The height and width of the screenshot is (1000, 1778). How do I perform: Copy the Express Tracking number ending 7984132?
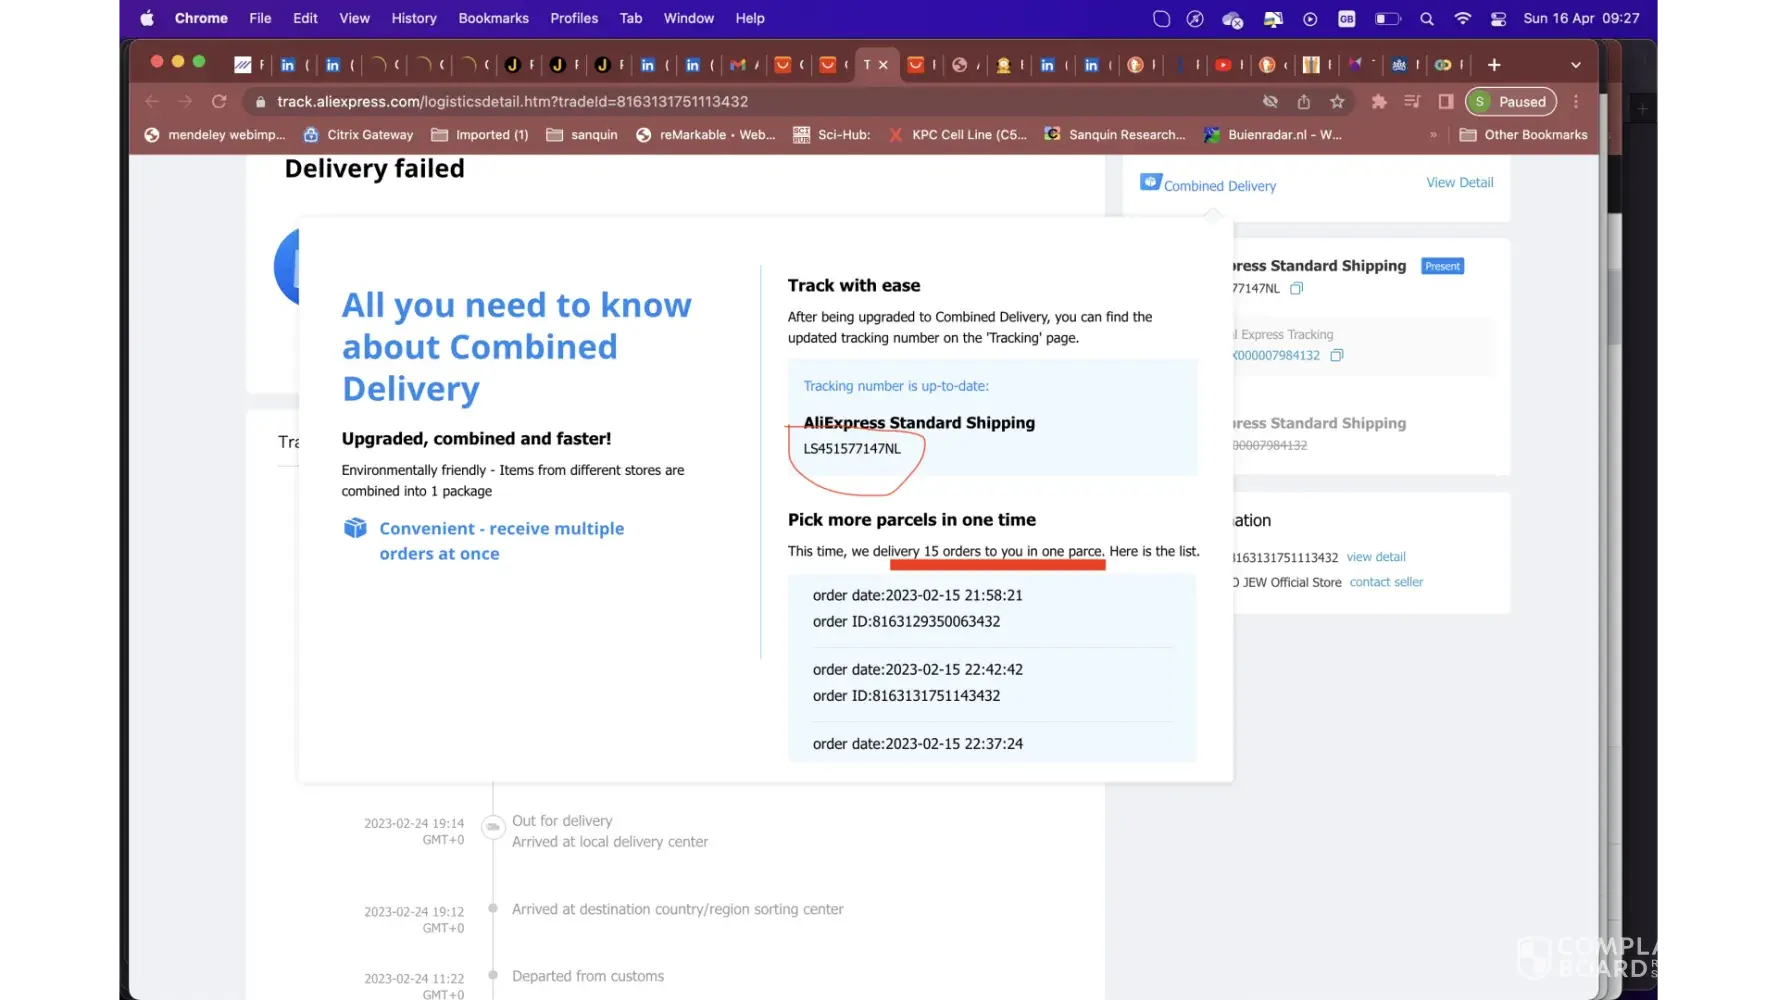[1337, 355]
